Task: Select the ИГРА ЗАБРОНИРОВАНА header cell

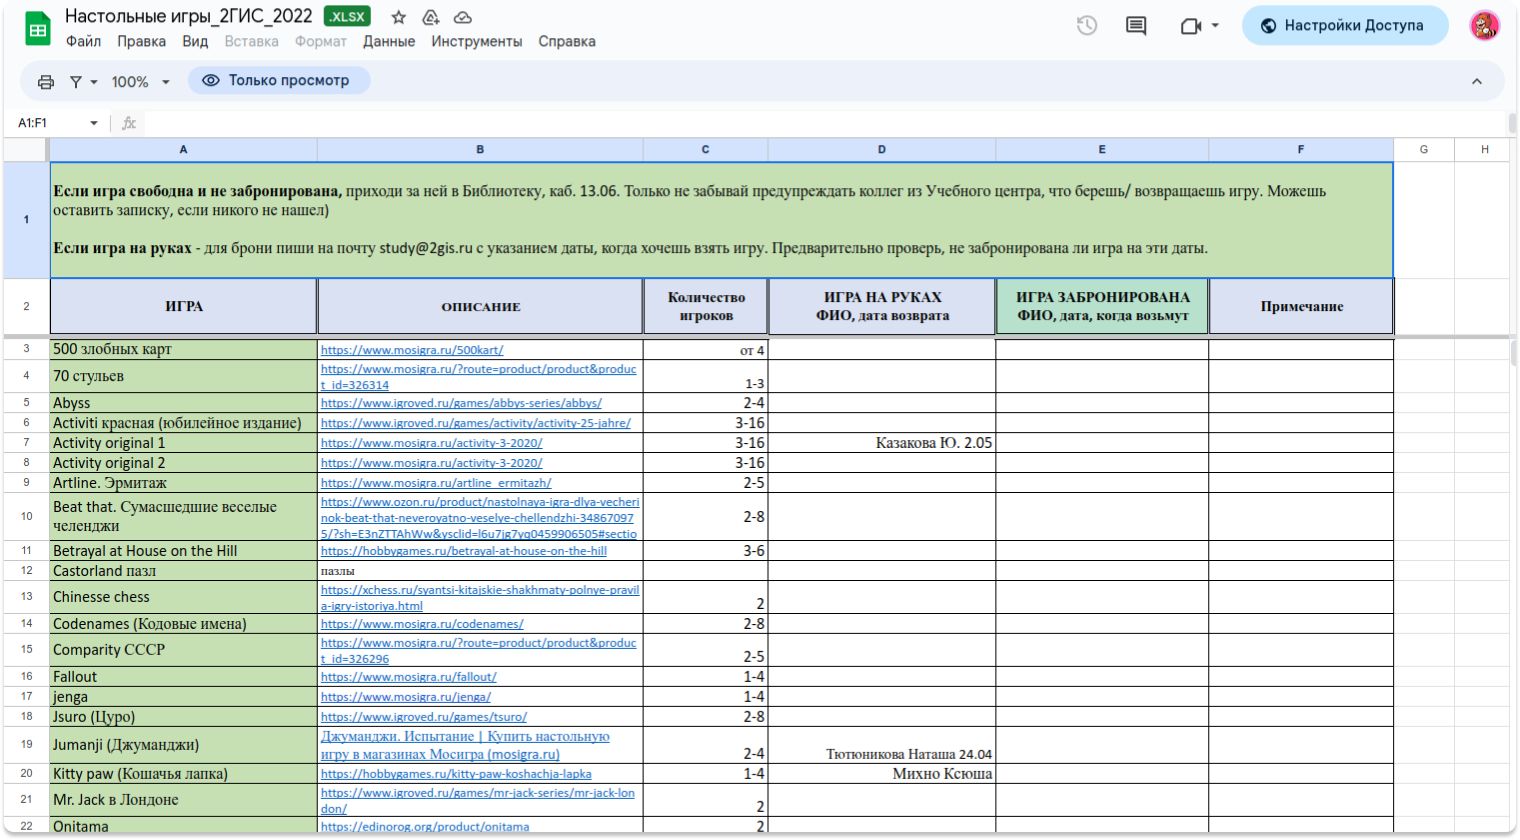Action: 1103,306
